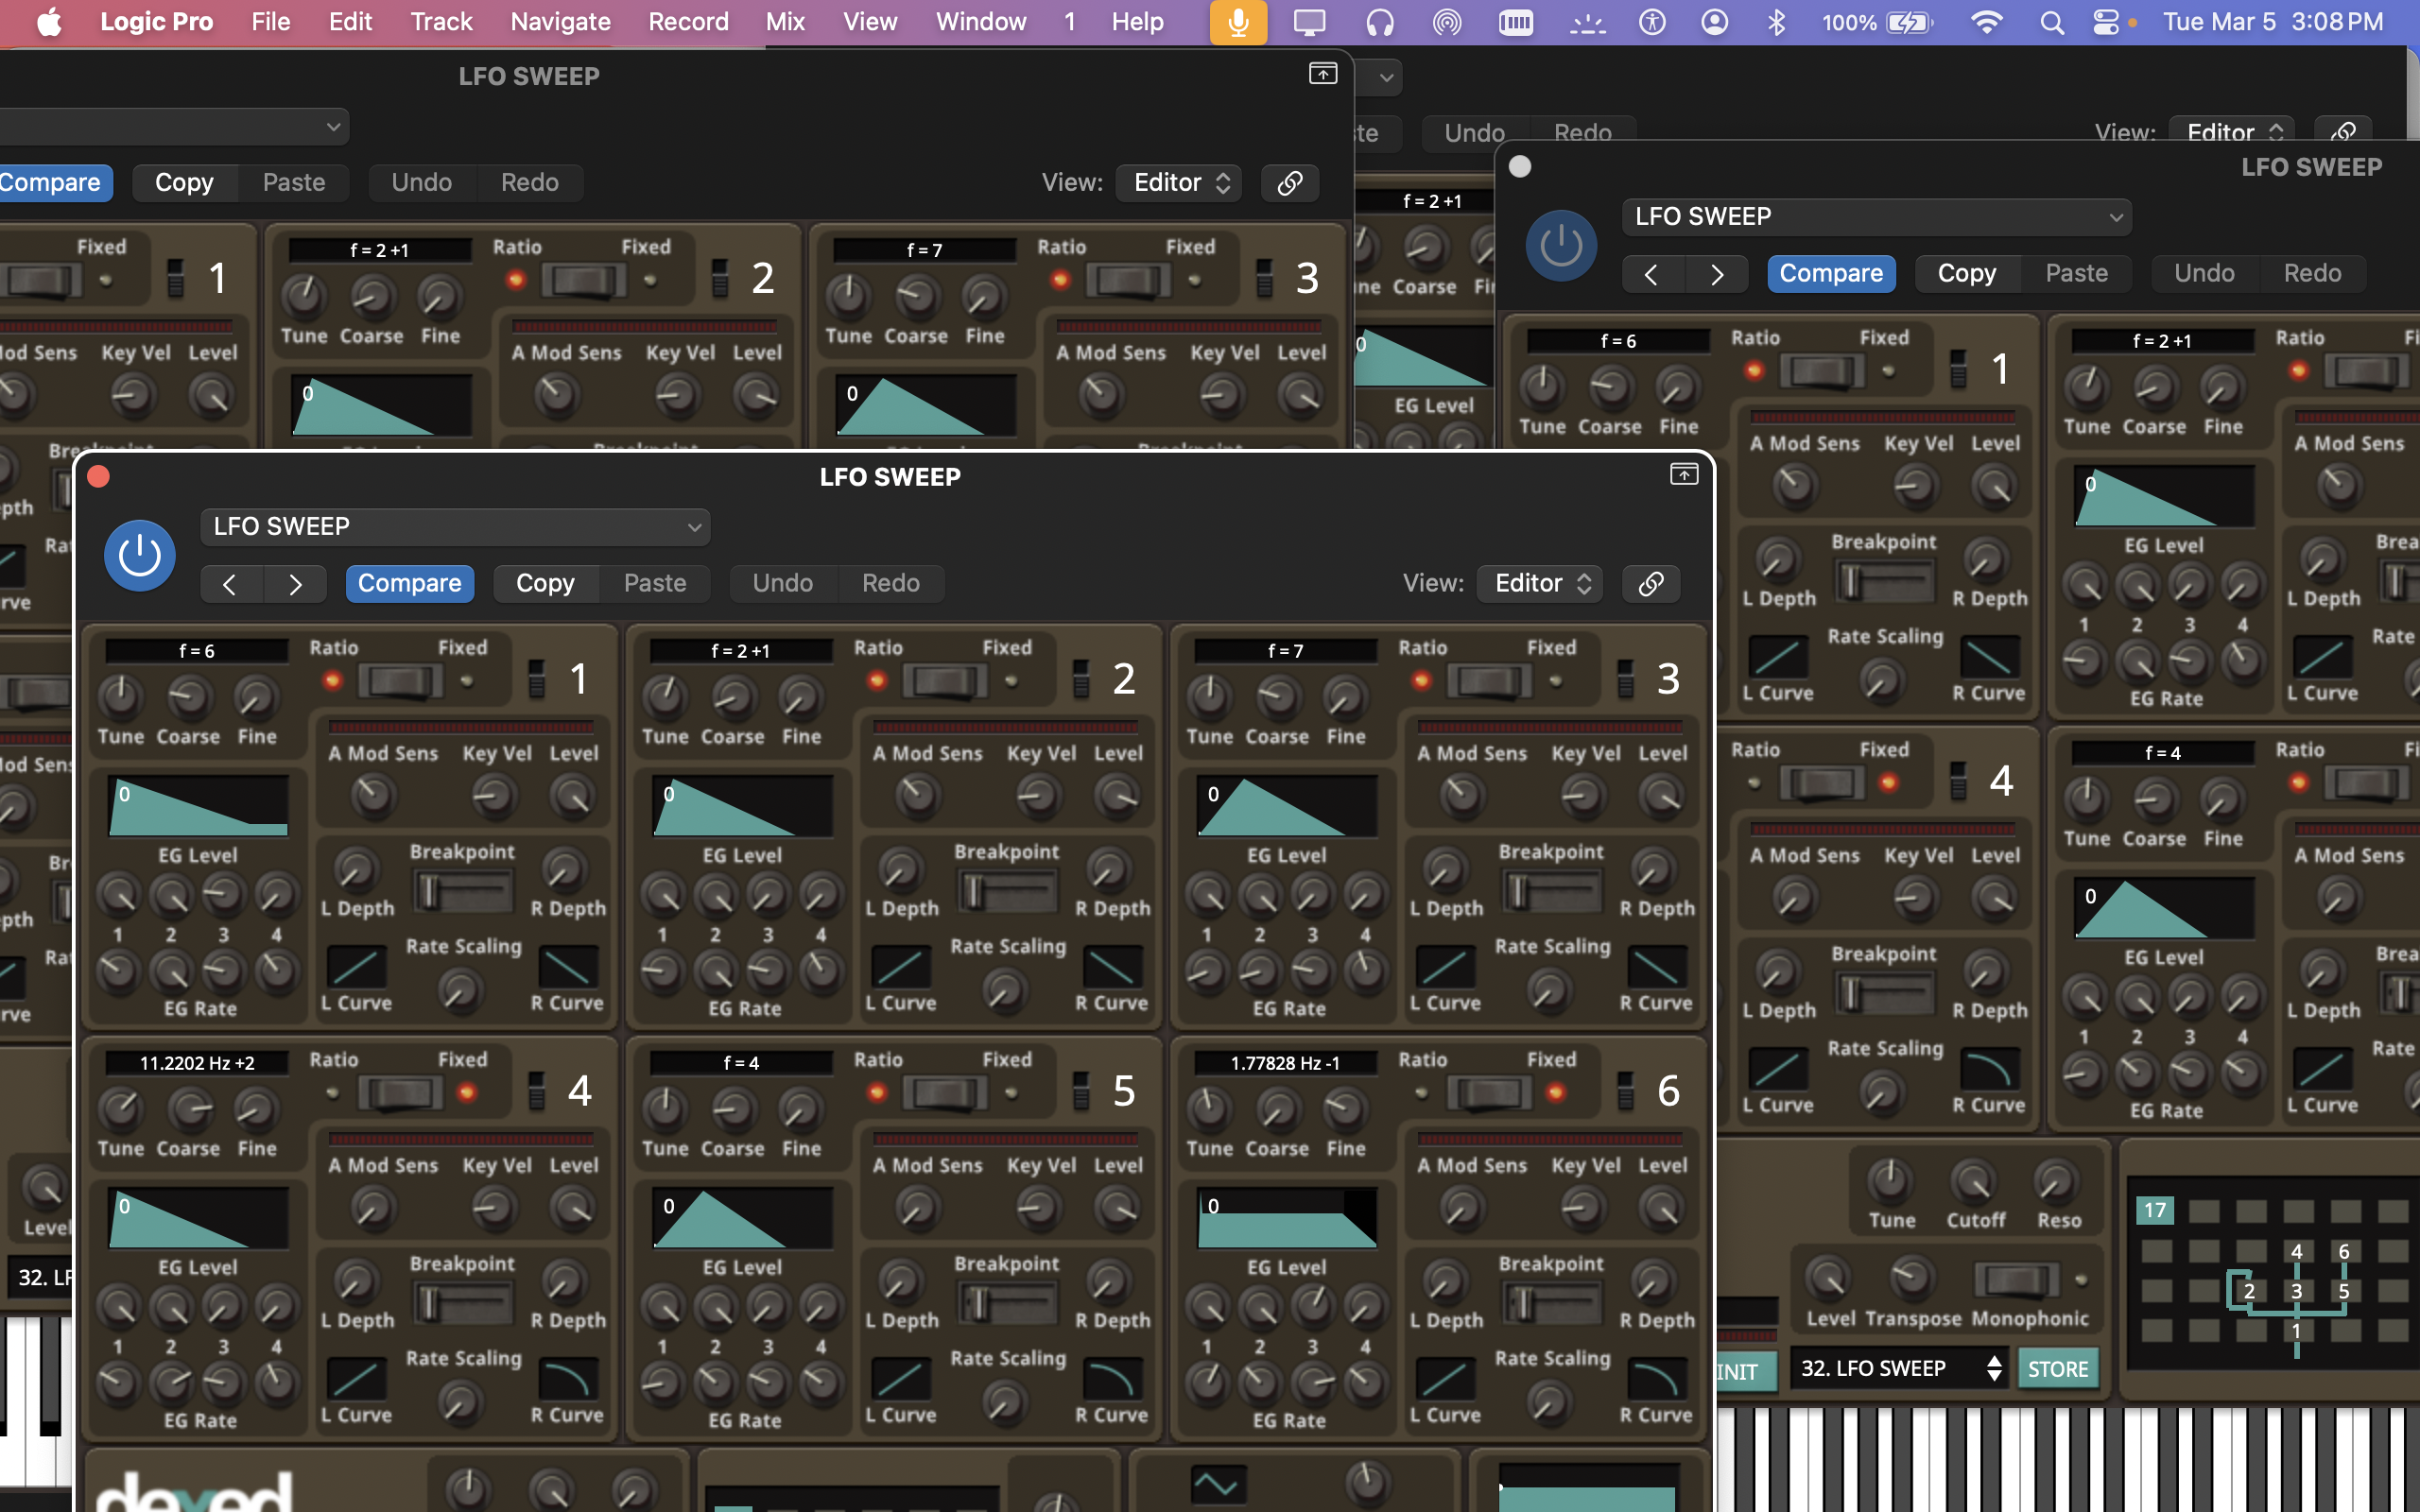Toggle Ratio/Fixed switch for operator 3

[1489, 682]
